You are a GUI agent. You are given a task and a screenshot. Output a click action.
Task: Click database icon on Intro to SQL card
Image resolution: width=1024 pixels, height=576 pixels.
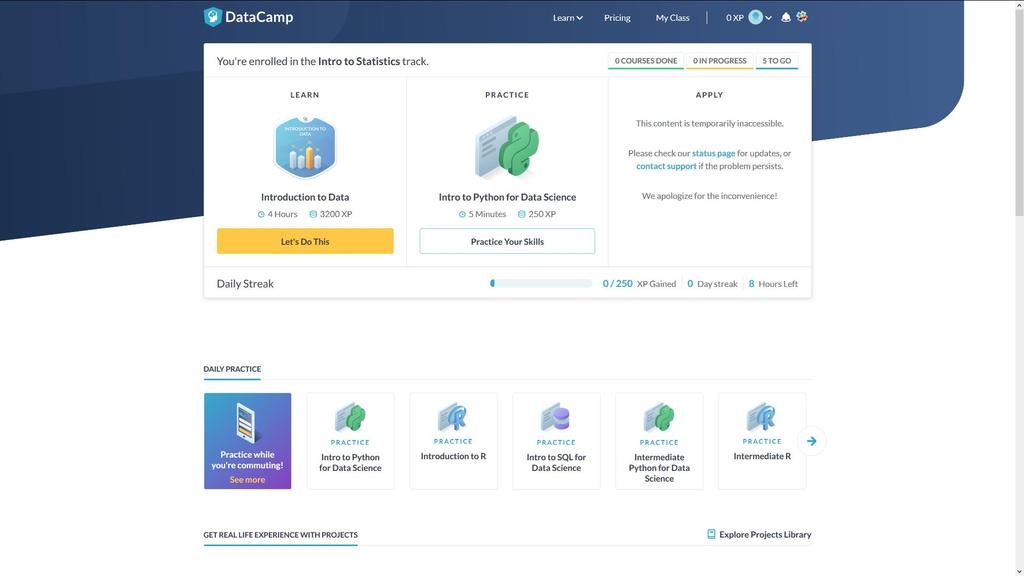tap(556, 418)
